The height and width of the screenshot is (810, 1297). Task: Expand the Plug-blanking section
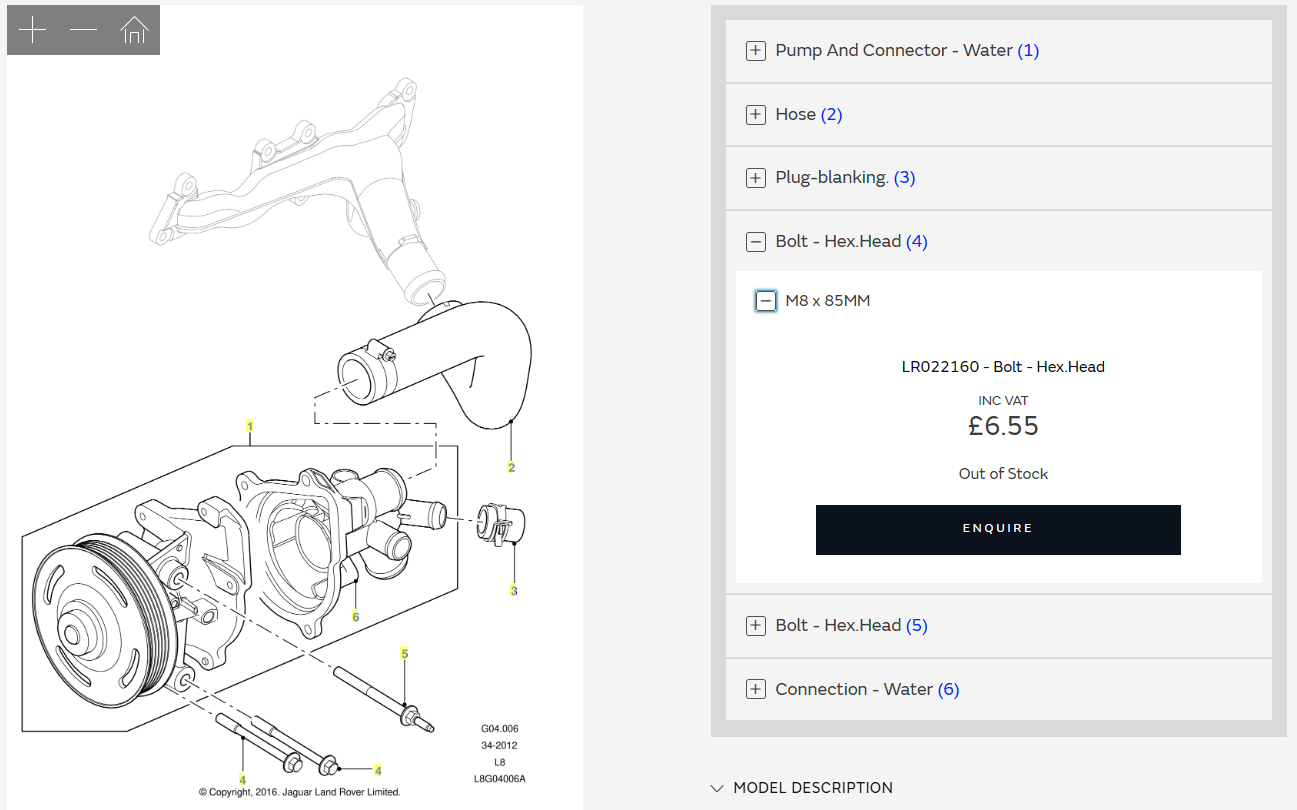756,178
